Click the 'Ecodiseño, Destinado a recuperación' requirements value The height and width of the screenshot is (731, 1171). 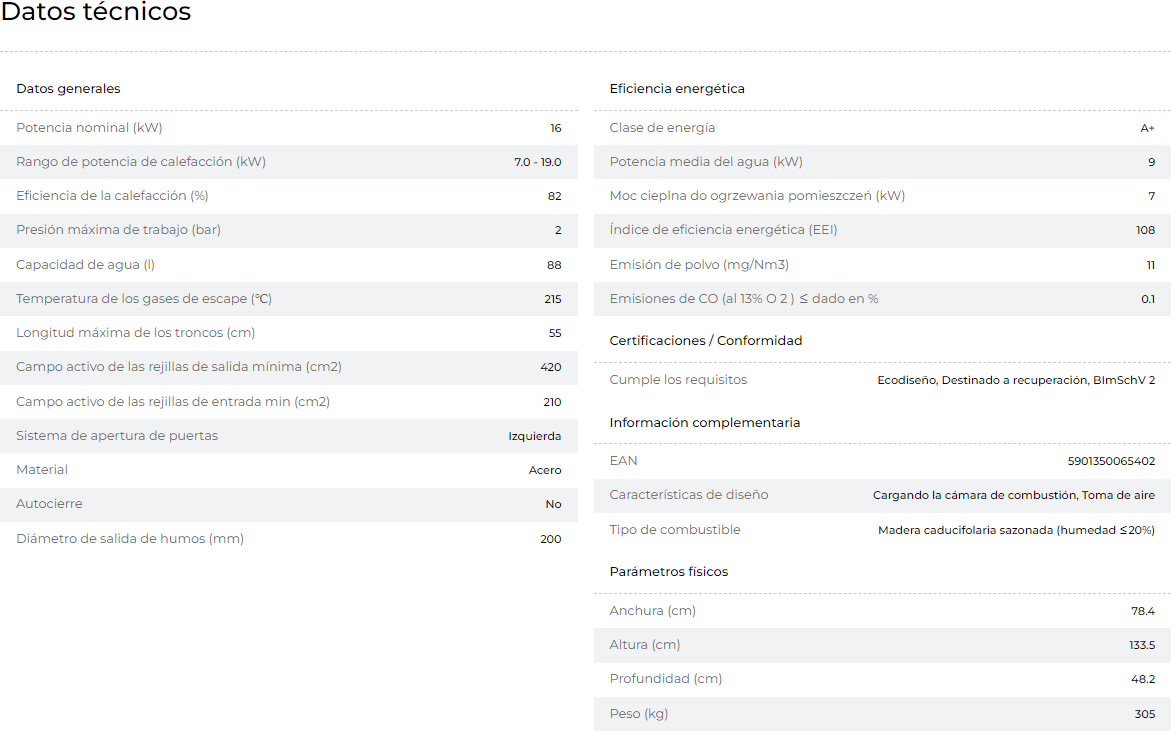point(1016,380)
